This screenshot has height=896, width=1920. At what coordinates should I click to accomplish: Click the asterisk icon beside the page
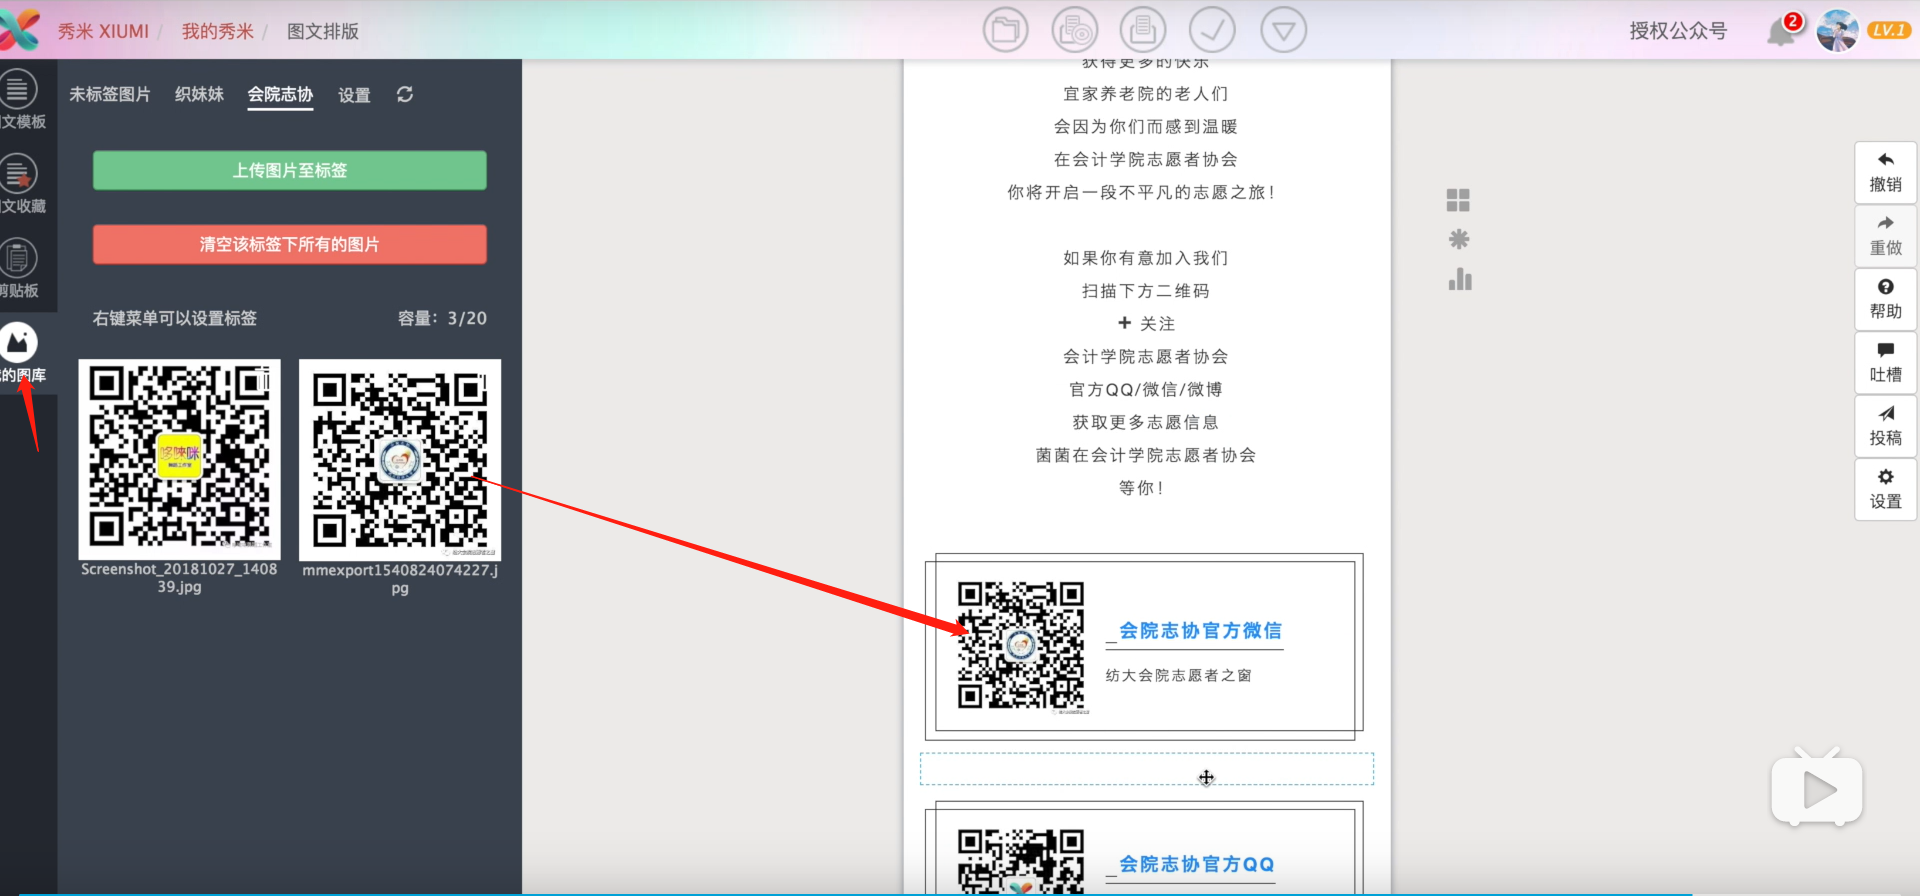point(1459,239)
